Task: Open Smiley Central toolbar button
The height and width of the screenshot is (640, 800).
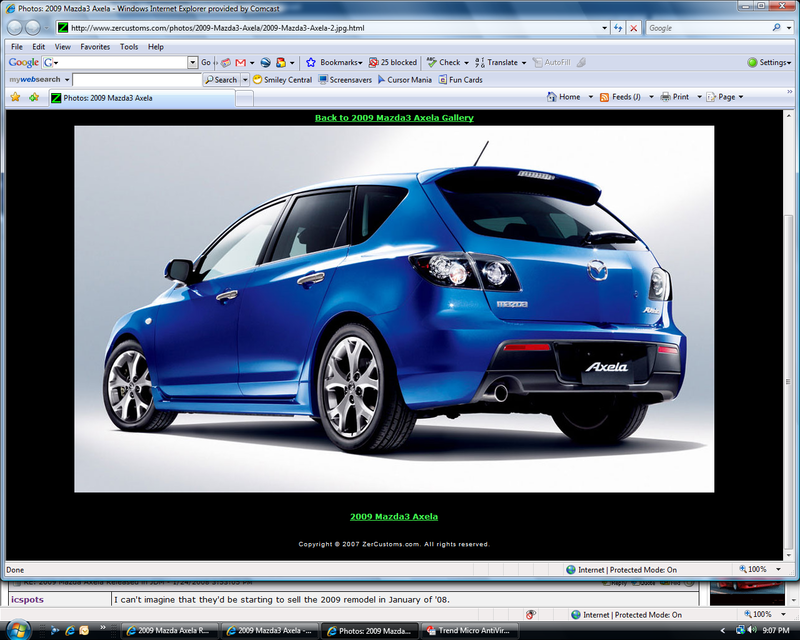Action: tap(282, 80)
